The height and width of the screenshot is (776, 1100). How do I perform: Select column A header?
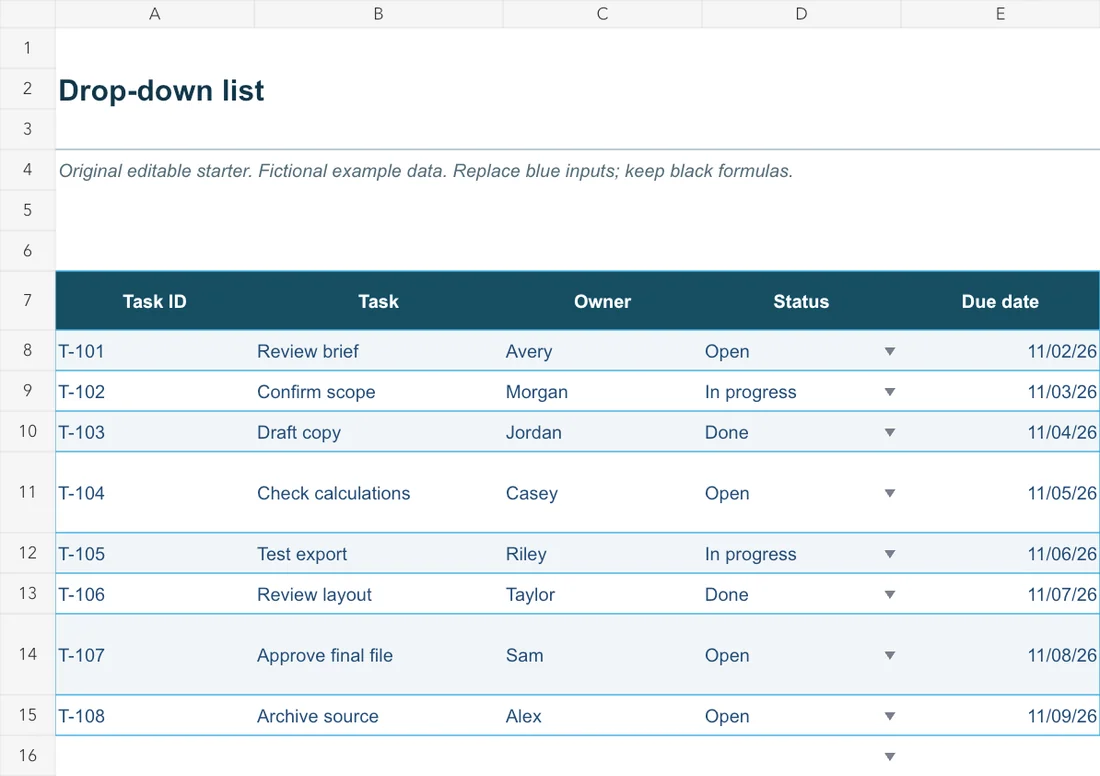(x=155, y=14)
